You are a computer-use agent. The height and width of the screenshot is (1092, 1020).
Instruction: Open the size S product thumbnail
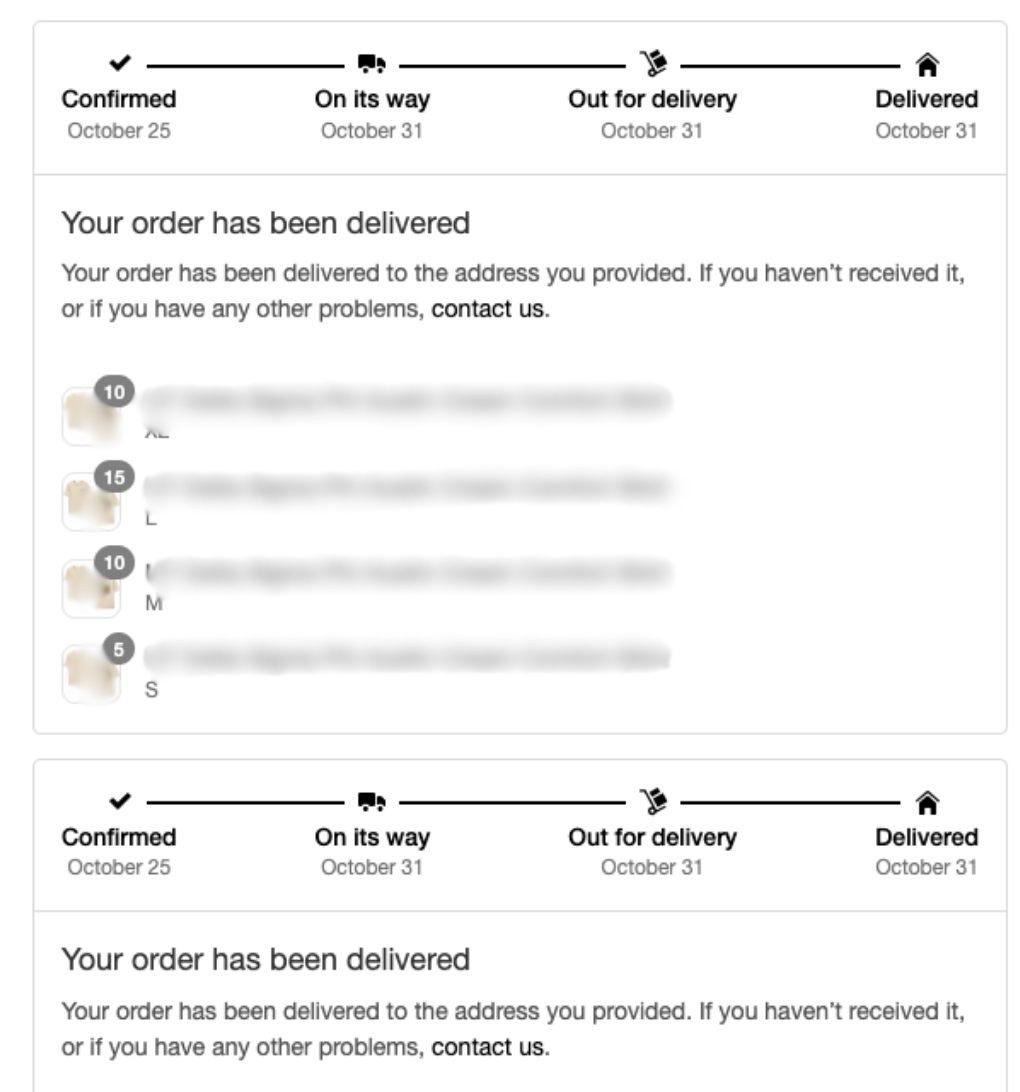click(91, 674)
